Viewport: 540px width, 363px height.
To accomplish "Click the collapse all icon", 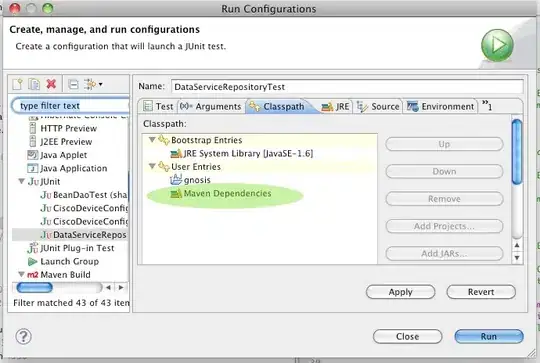I will (73, 84).
